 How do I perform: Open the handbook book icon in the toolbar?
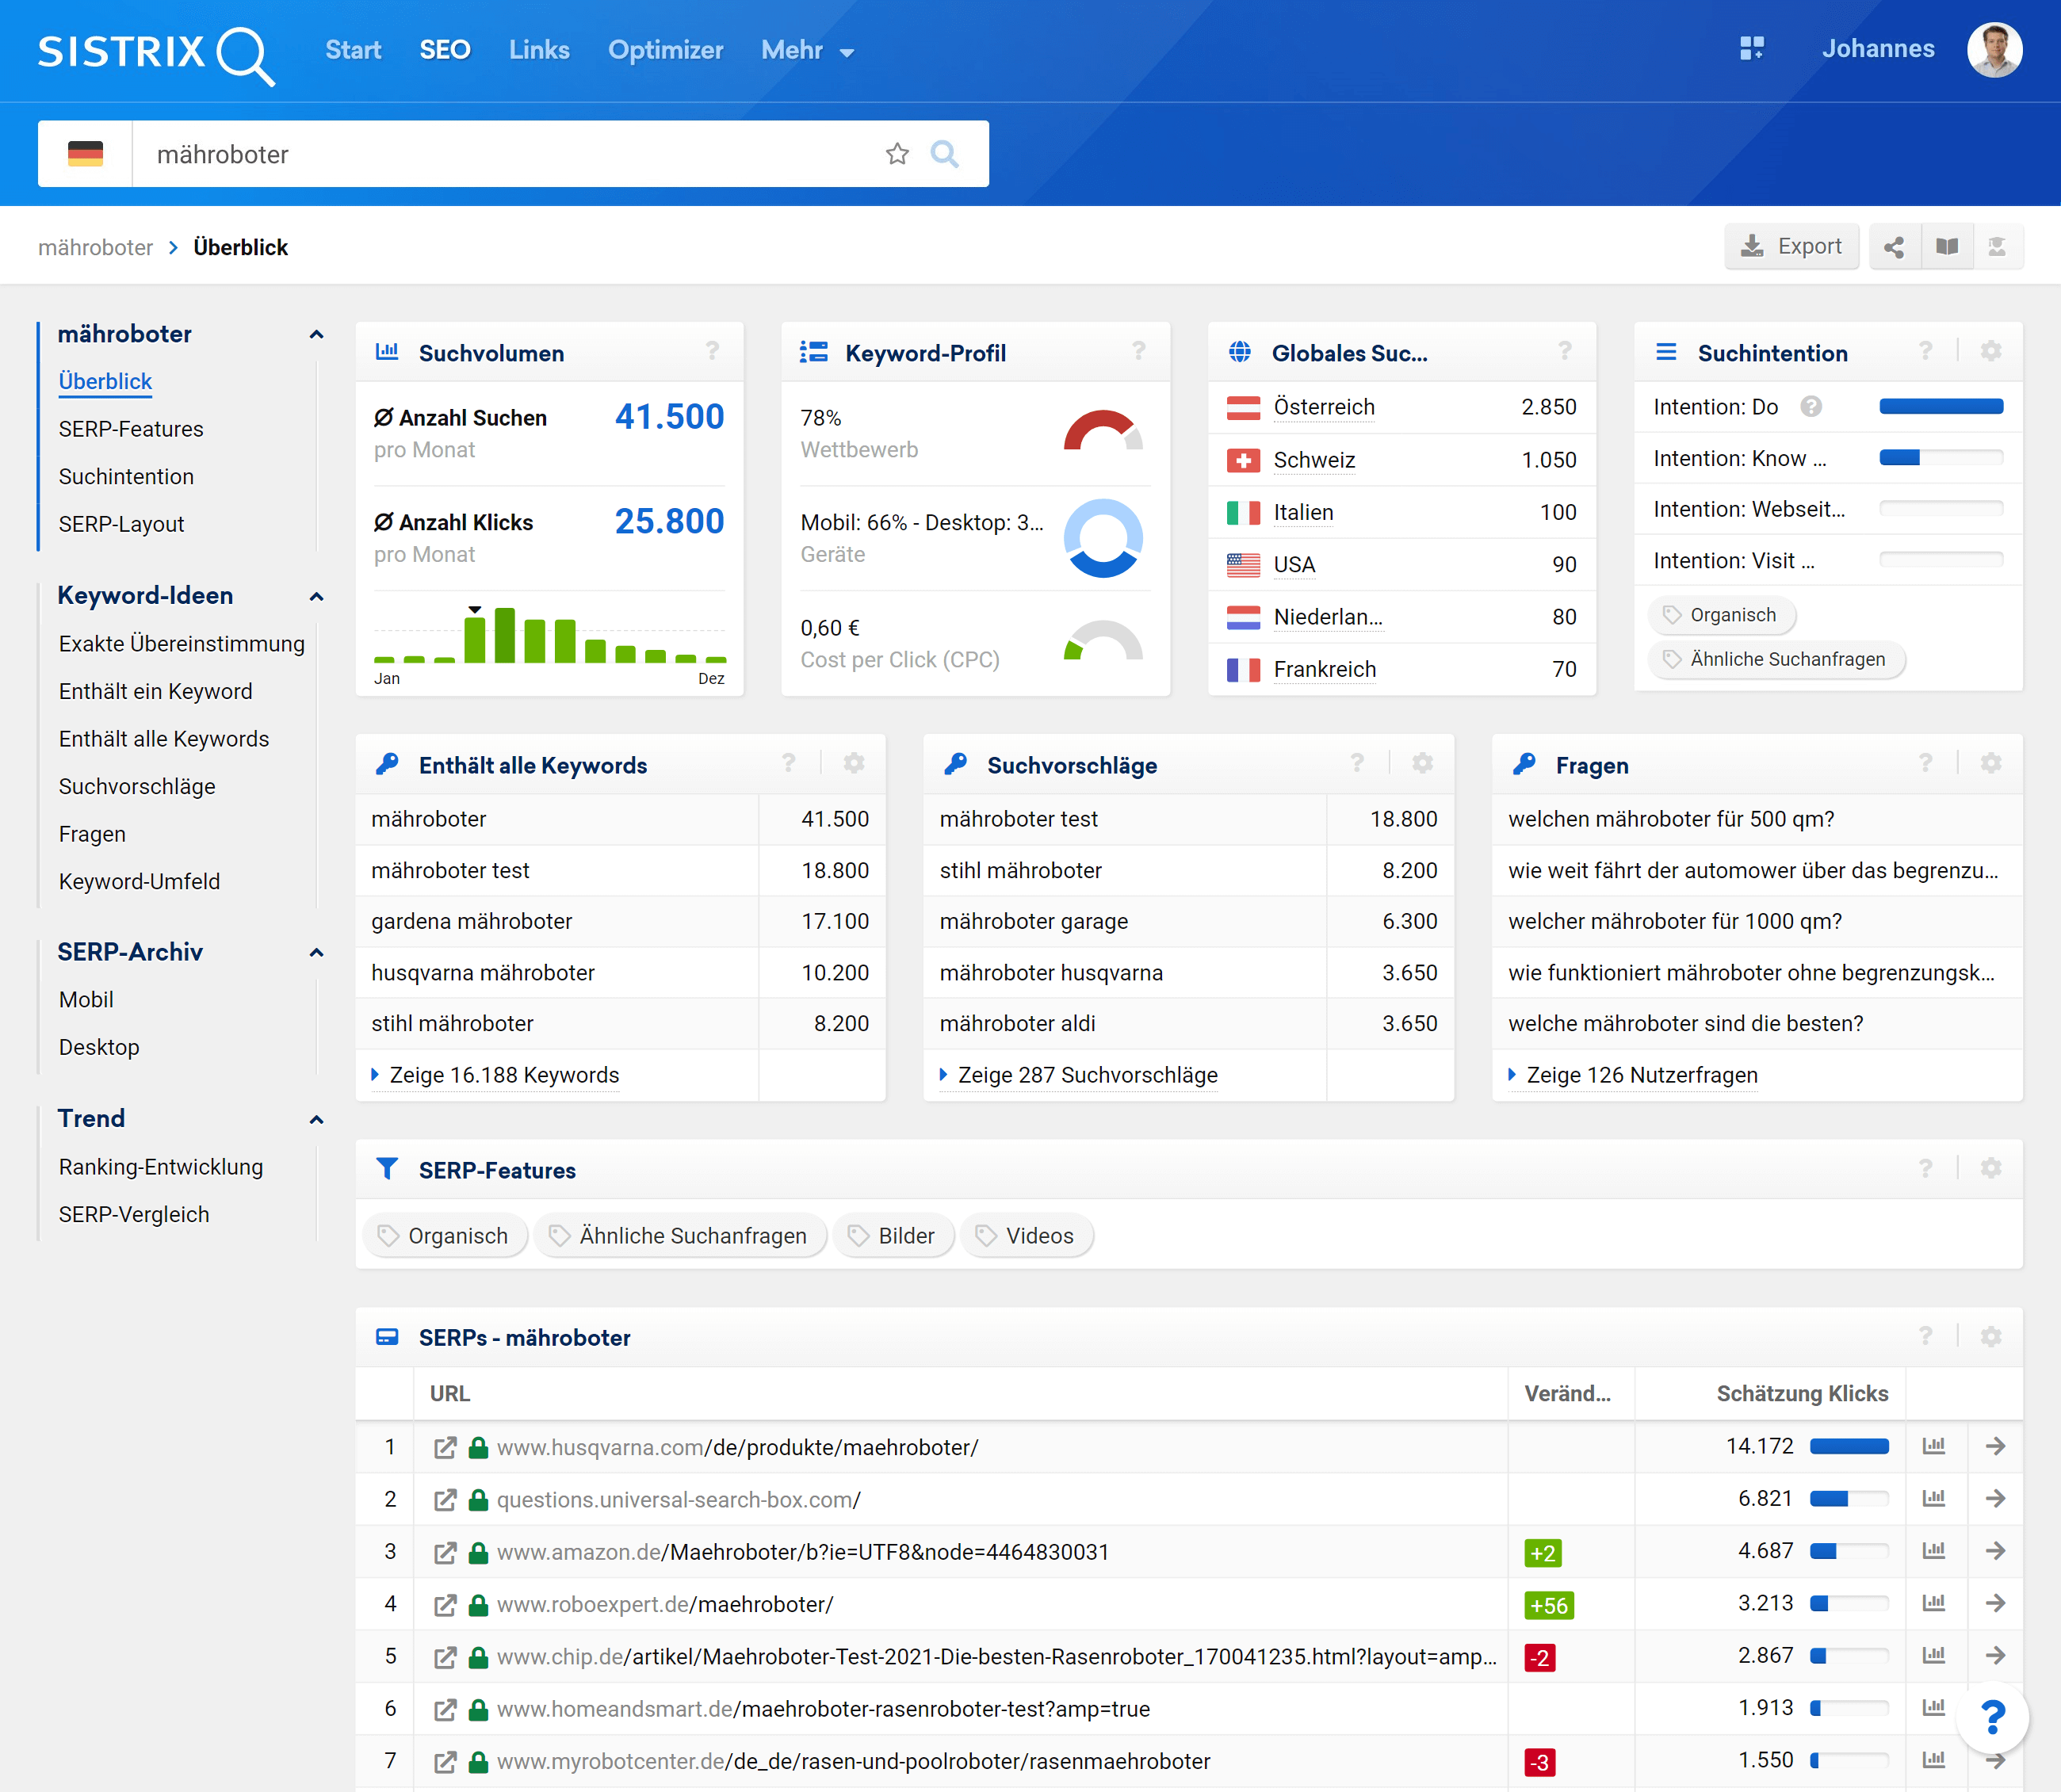point(1946,247)
